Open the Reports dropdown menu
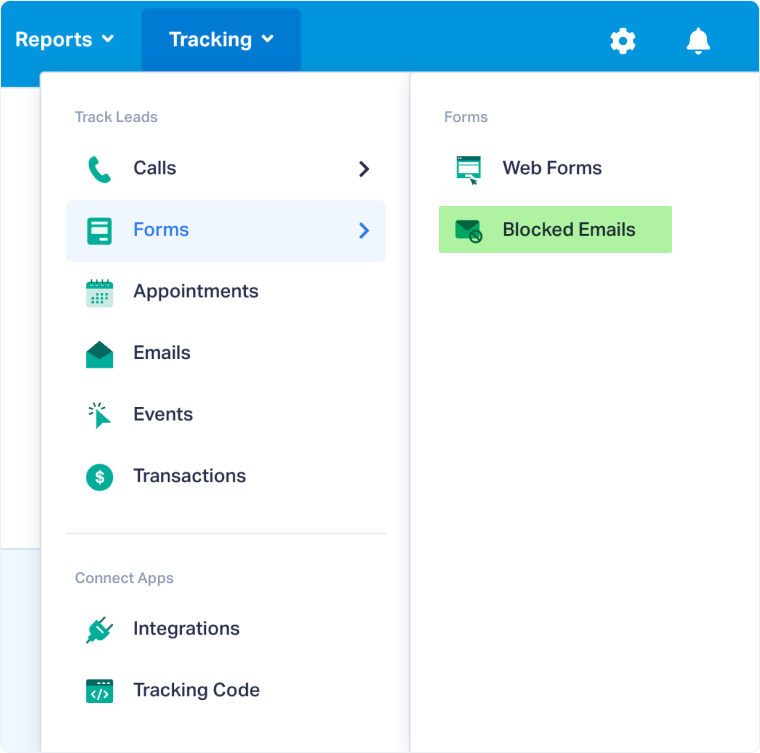Image resolution: width=760 pixels, height=753 pixels. pyautogui.click(x=65, y=40)
